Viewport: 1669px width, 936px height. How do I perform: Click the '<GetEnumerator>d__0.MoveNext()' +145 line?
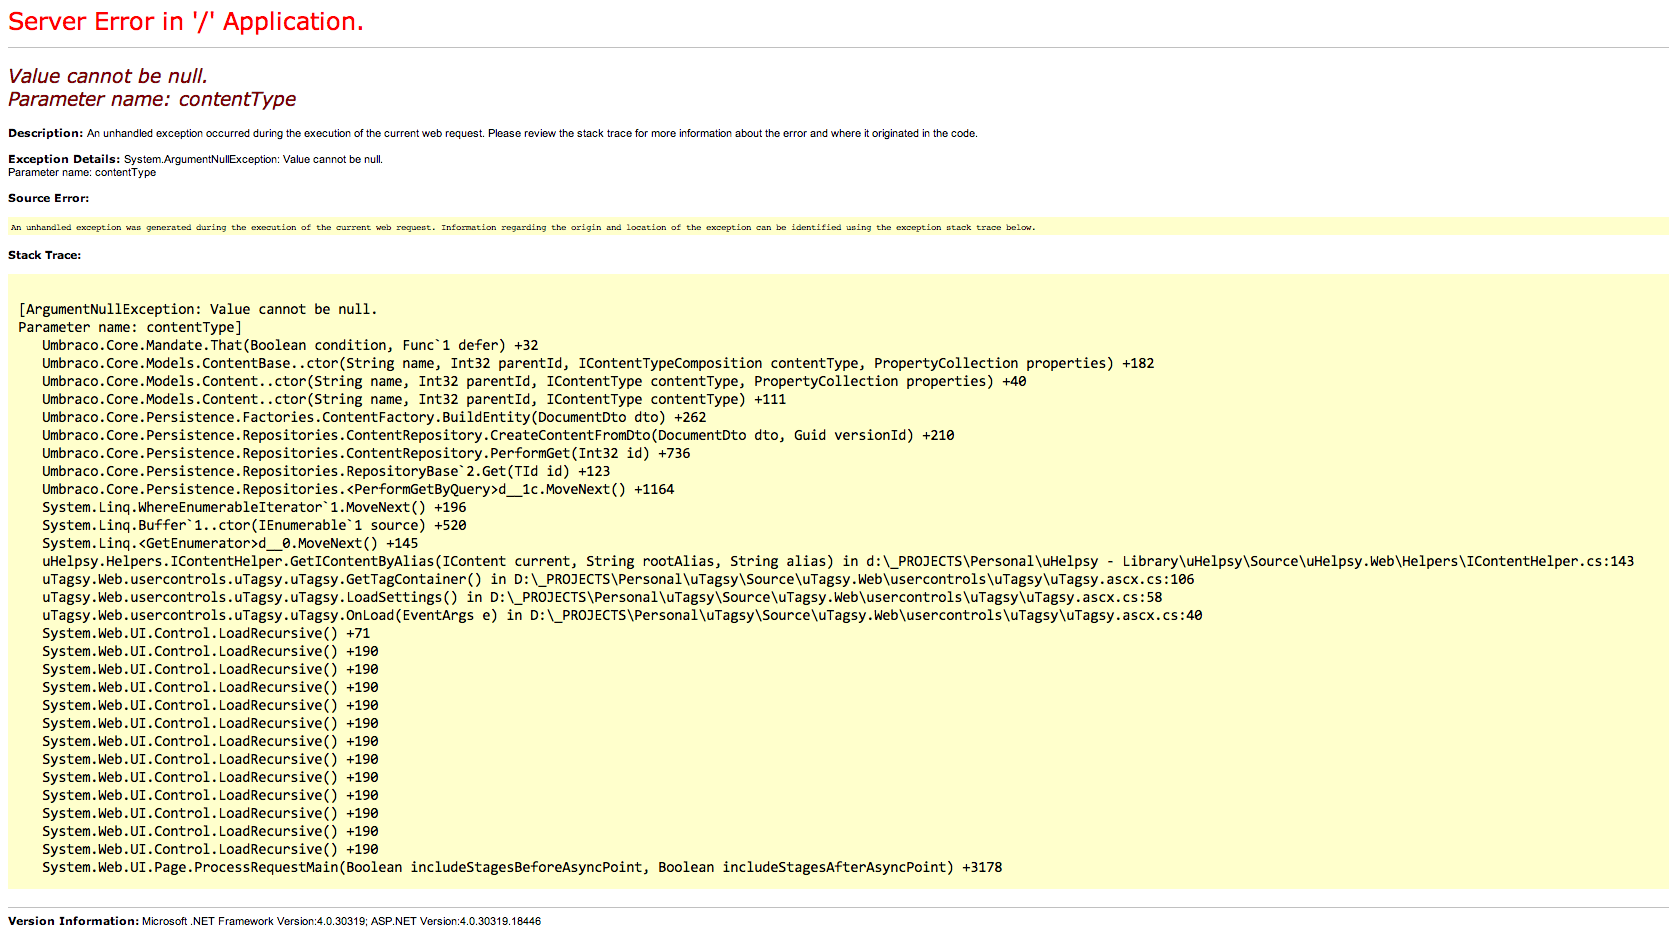coord(230,543)
